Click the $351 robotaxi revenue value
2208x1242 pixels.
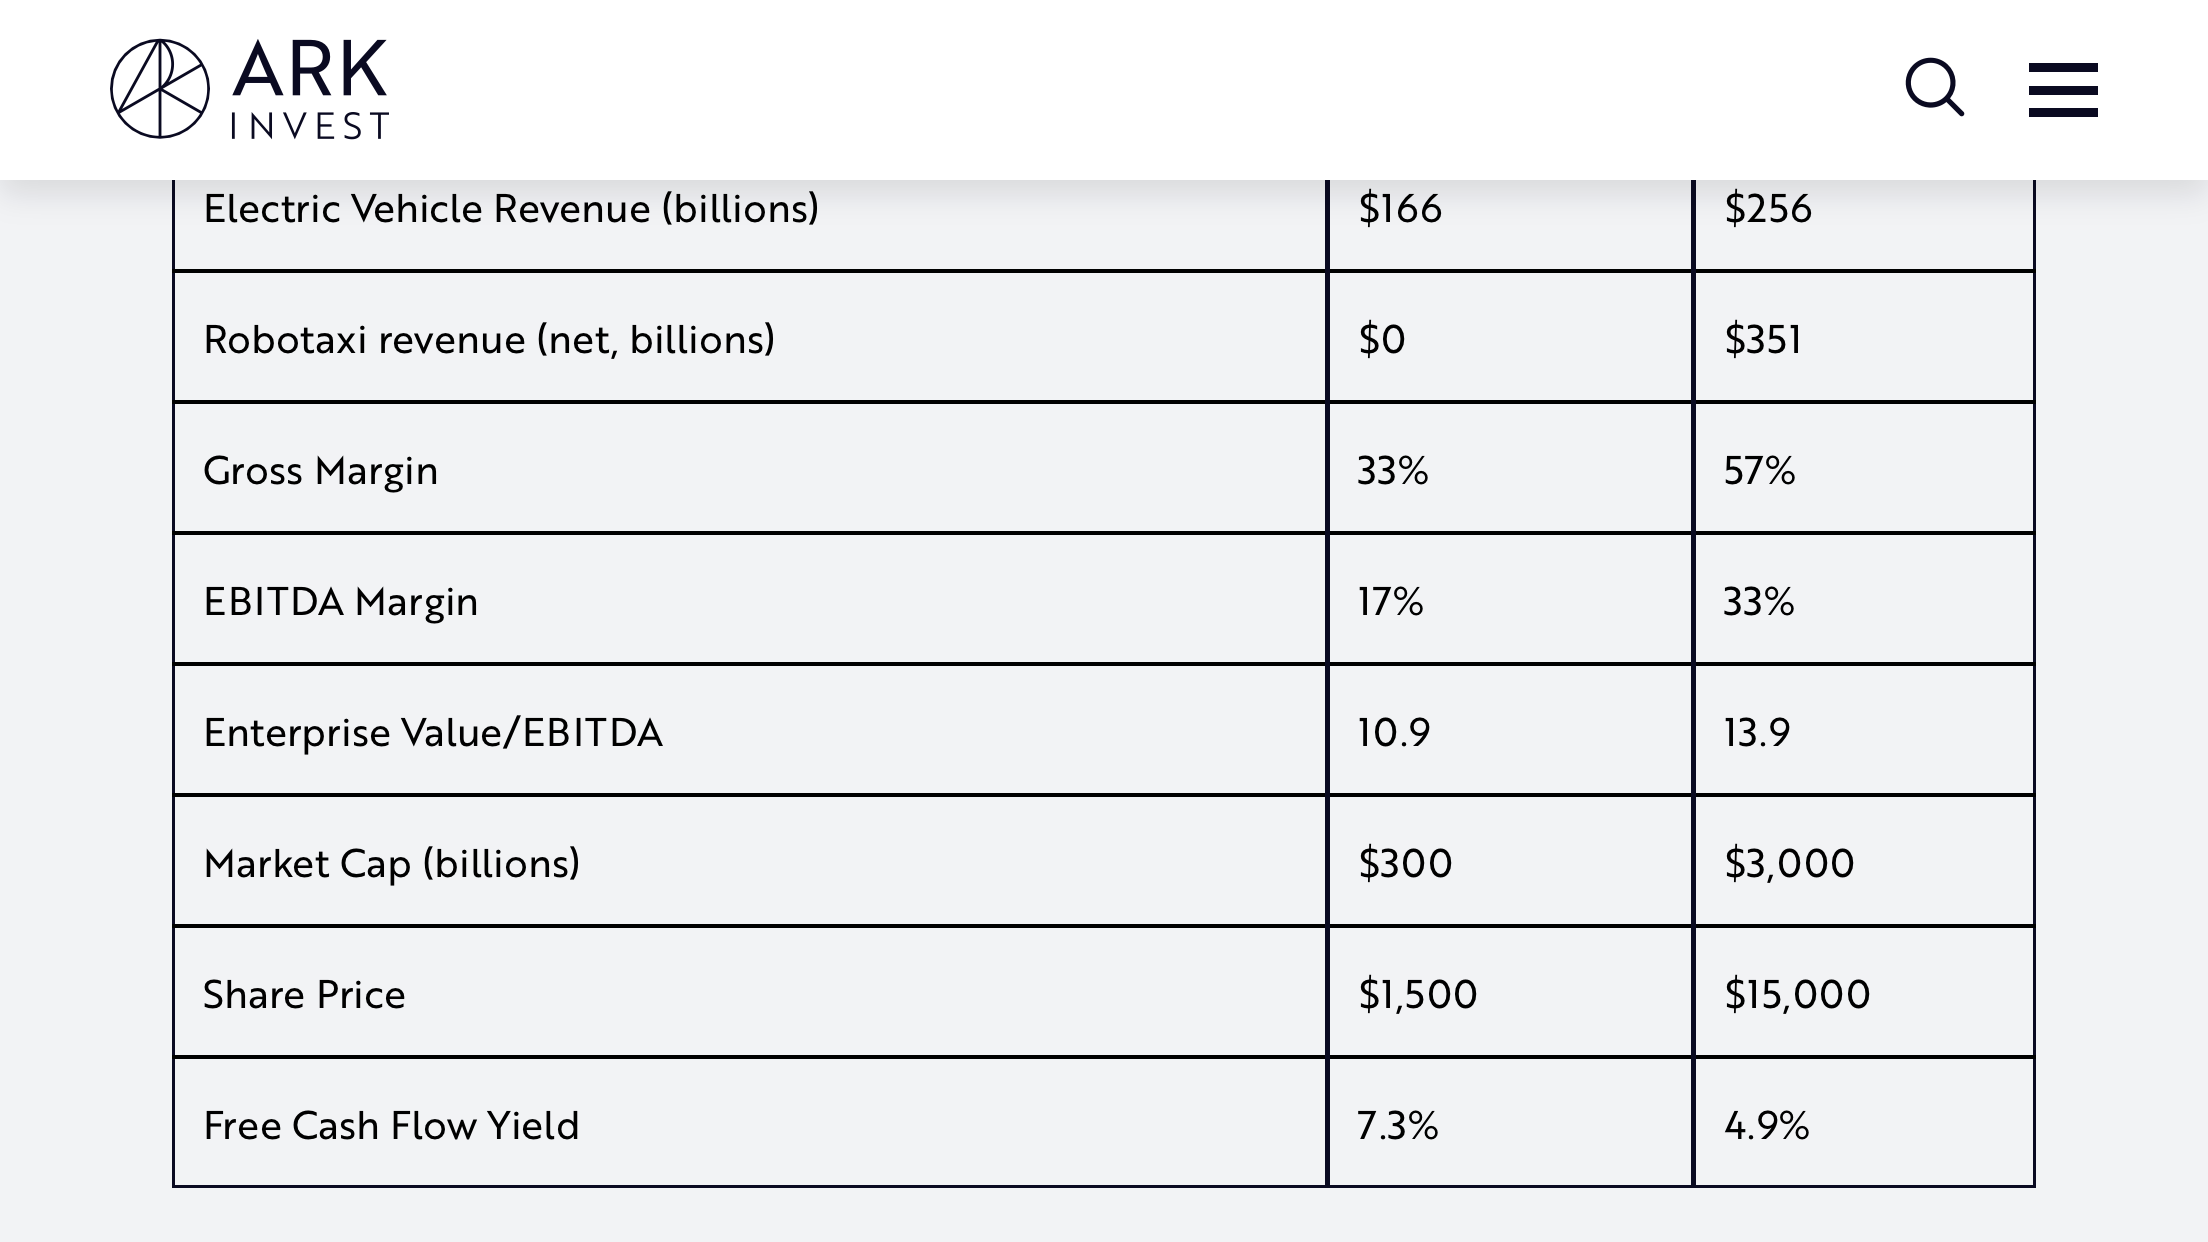pos(1763,340)
